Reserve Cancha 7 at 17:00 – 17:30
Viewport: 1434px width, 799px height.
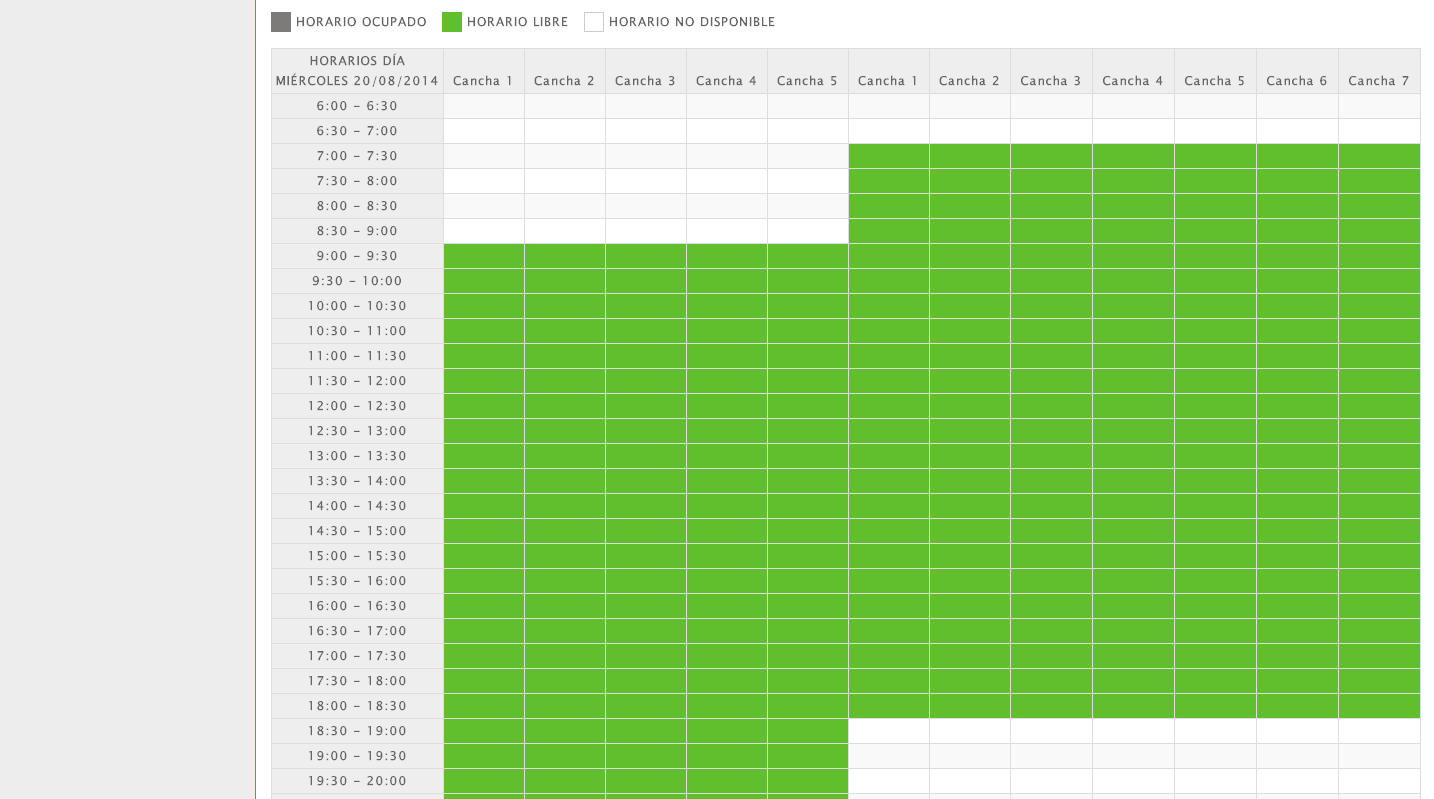pyautogui.click(x=1379, y=656)
